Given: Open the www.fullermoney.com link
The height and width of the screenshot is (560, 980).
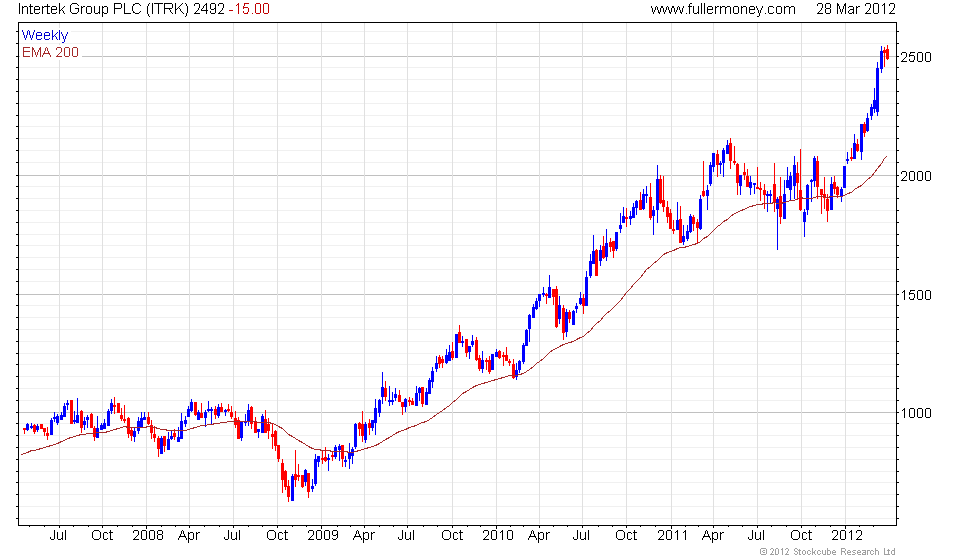Looking at the screenshot, I should [722, 9].
